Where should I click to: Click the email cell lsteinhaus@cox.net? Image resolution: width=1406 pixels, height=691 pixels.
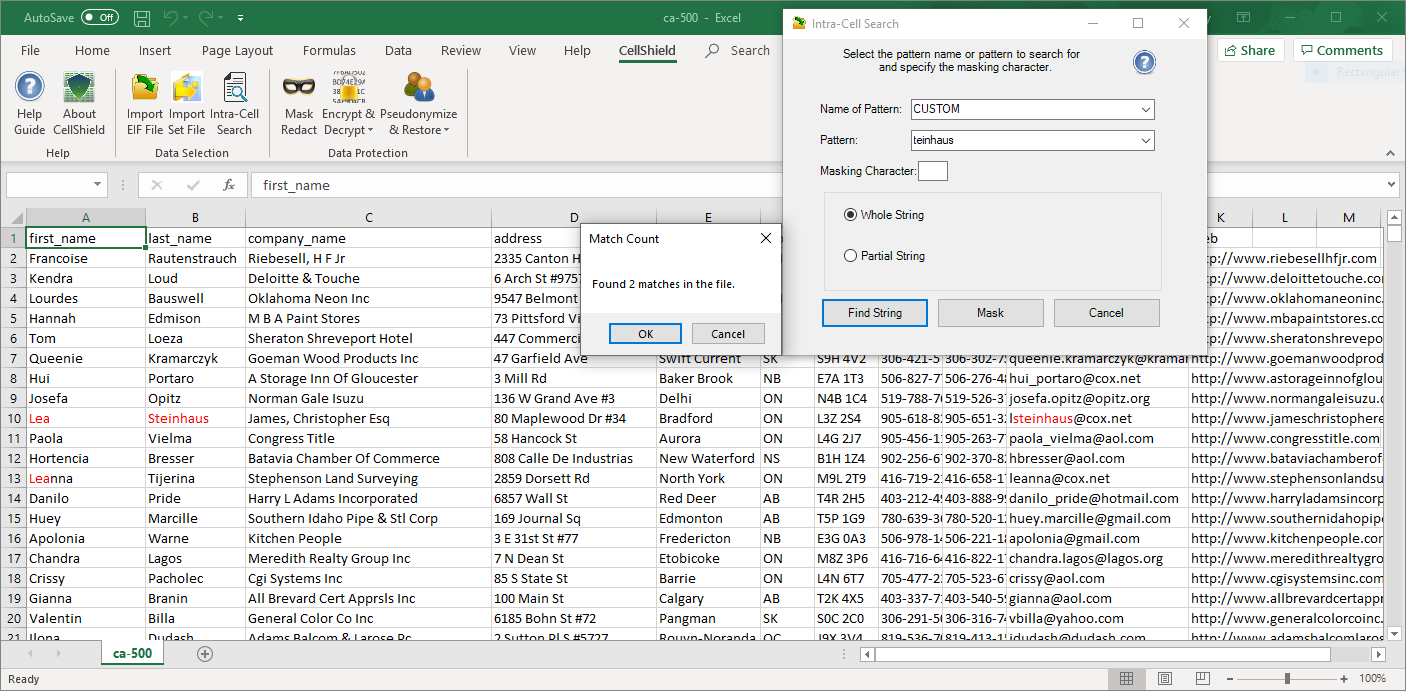[x=1098, y=419]
